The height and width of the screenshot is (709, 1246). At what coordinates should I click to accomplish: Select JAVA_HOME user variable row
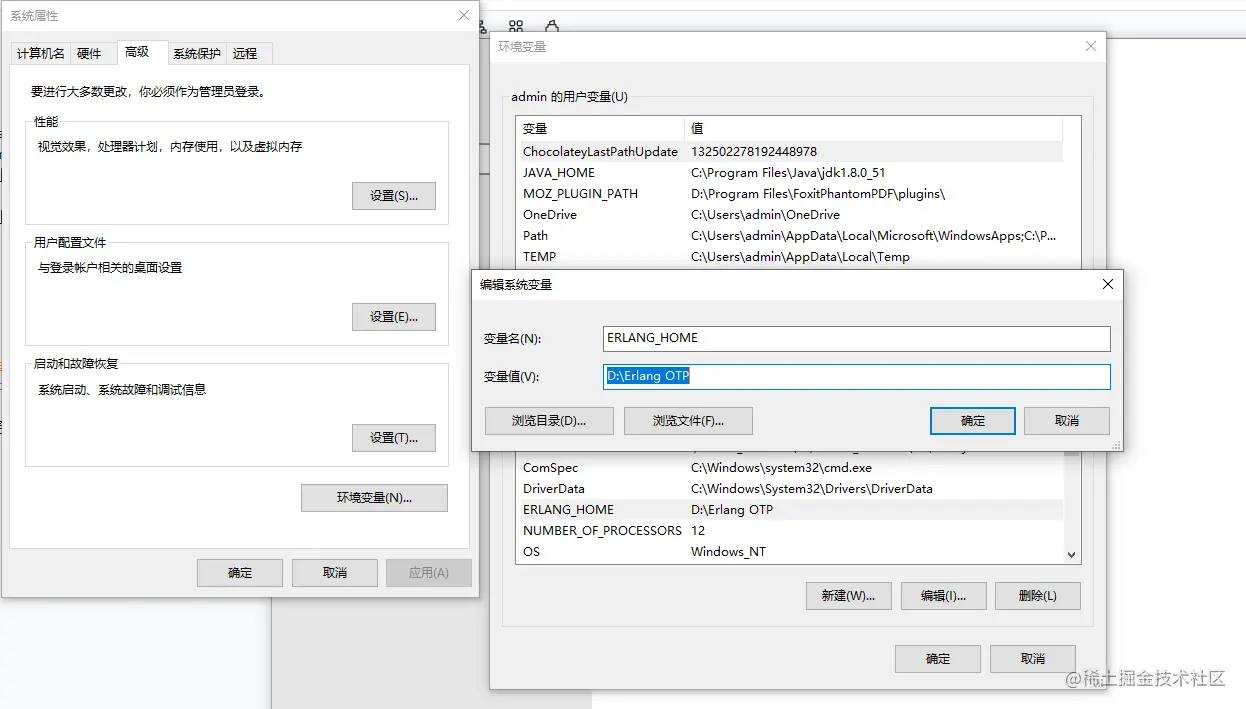pyautogui.click(x=790, y=173)
